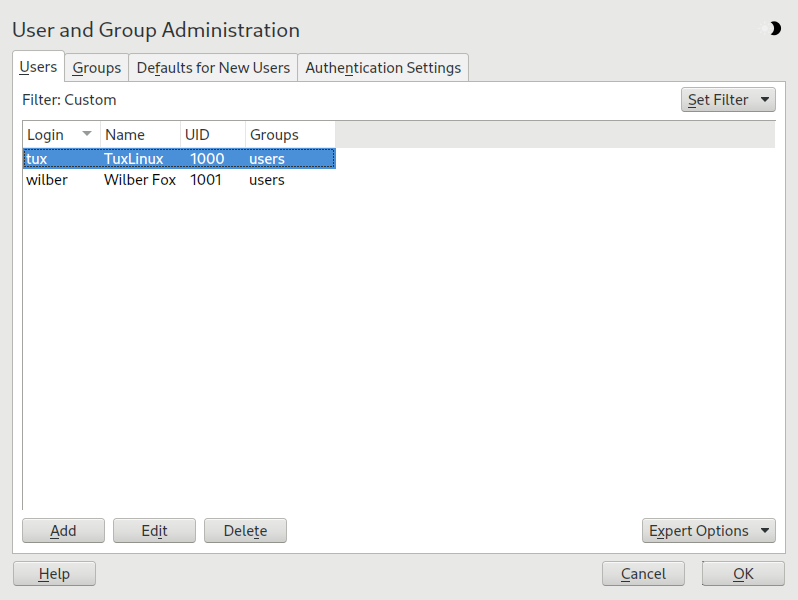Expand the Expert Options menu

pos(708,531)
